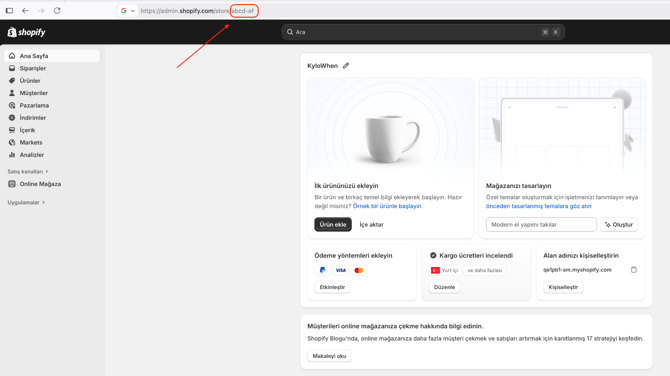Click the Kargo ücretleri incelendi checkmark icon
Viewport: 670px width, 376px height.
(433, 256)
